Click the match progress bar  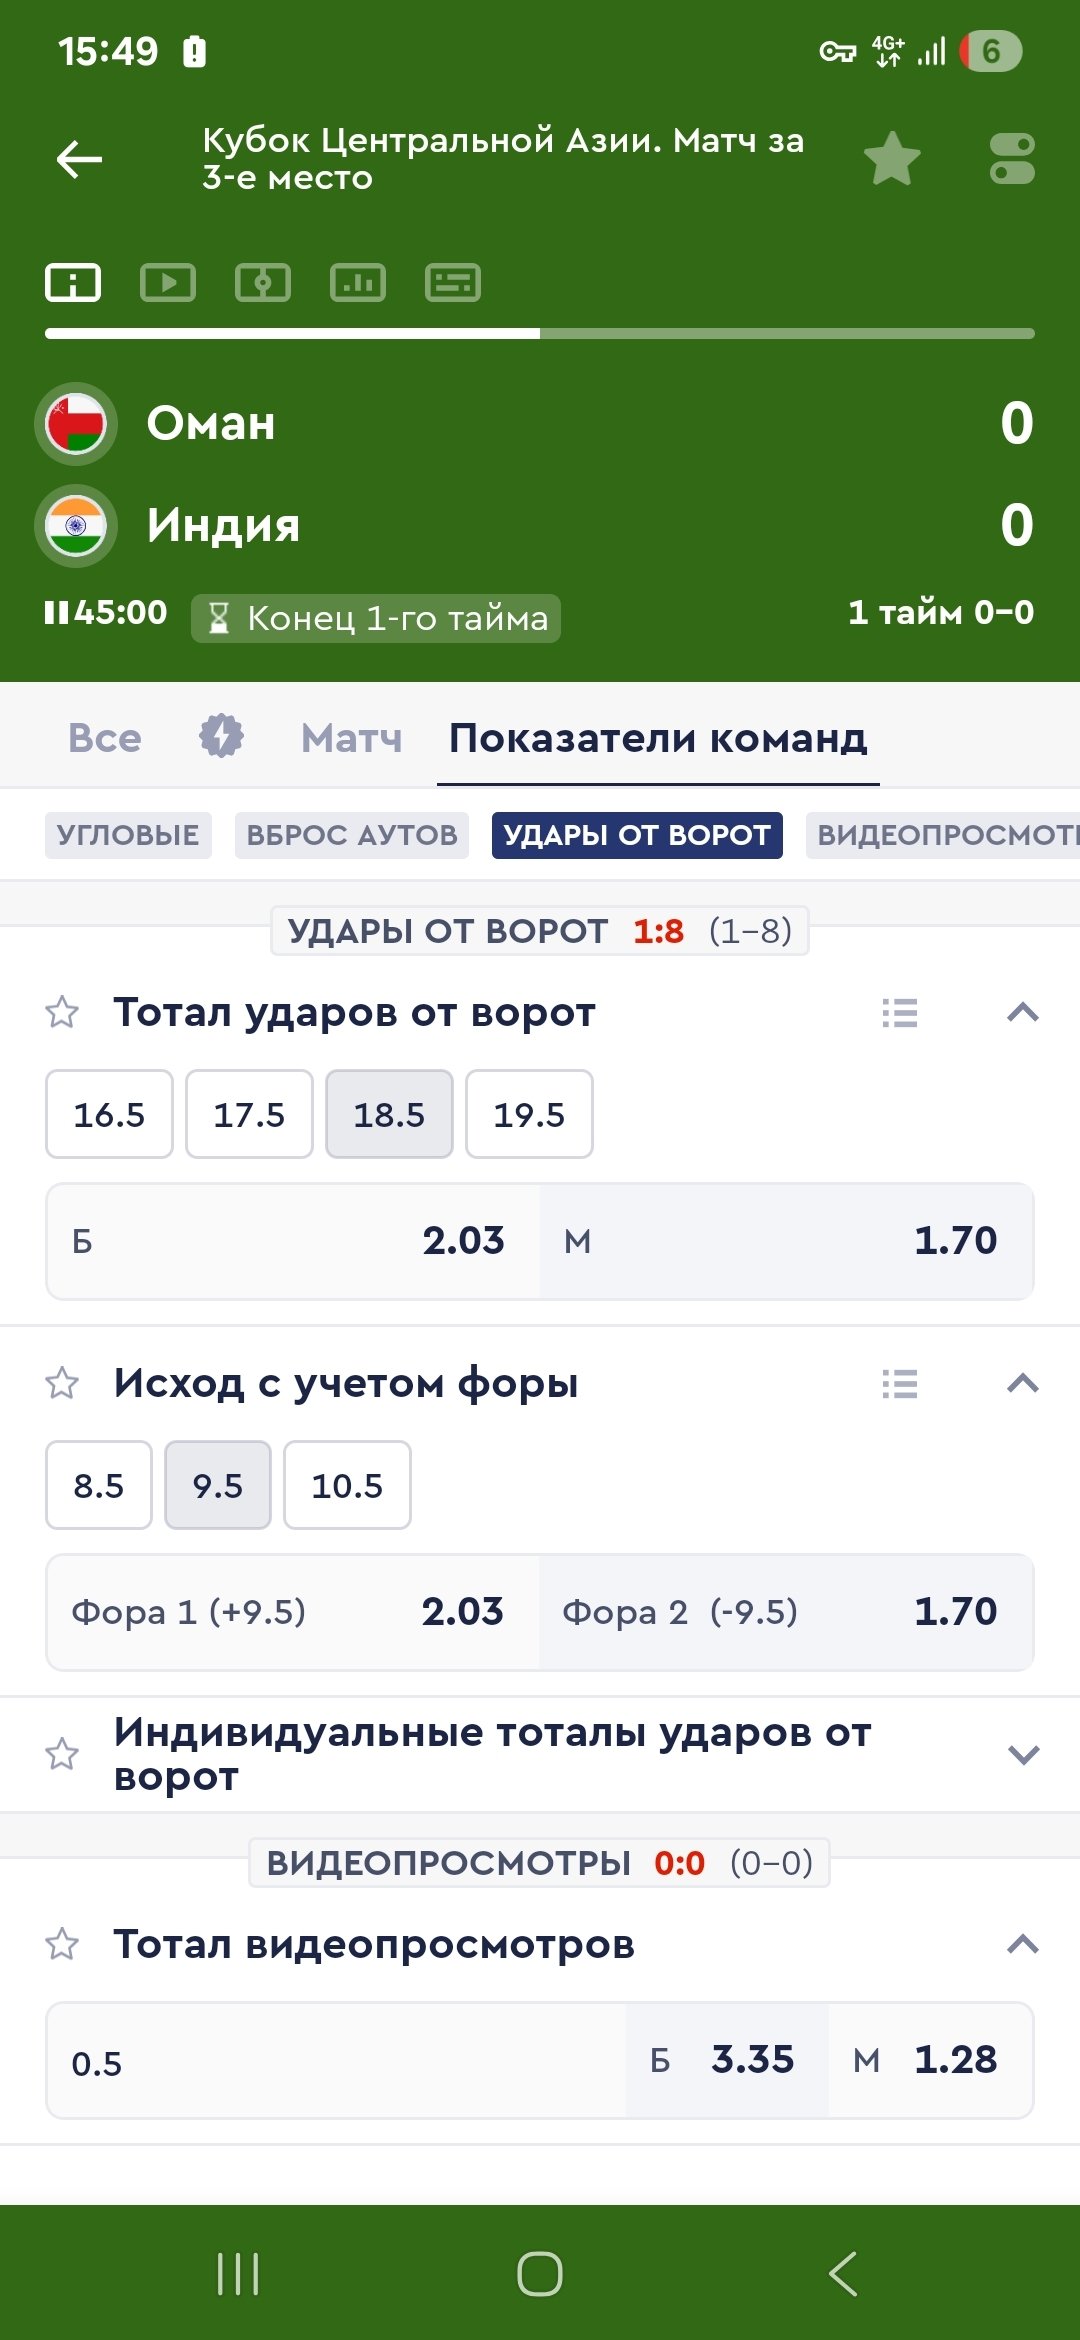(540, 334)
